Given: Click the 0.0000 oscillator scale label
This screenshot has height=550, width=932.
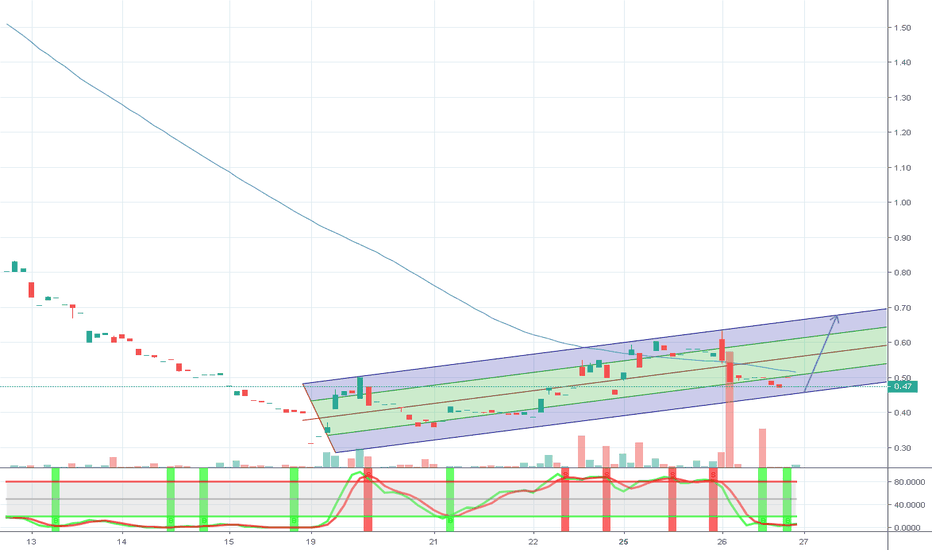Looking at the screenshot, I should point(908,527).
